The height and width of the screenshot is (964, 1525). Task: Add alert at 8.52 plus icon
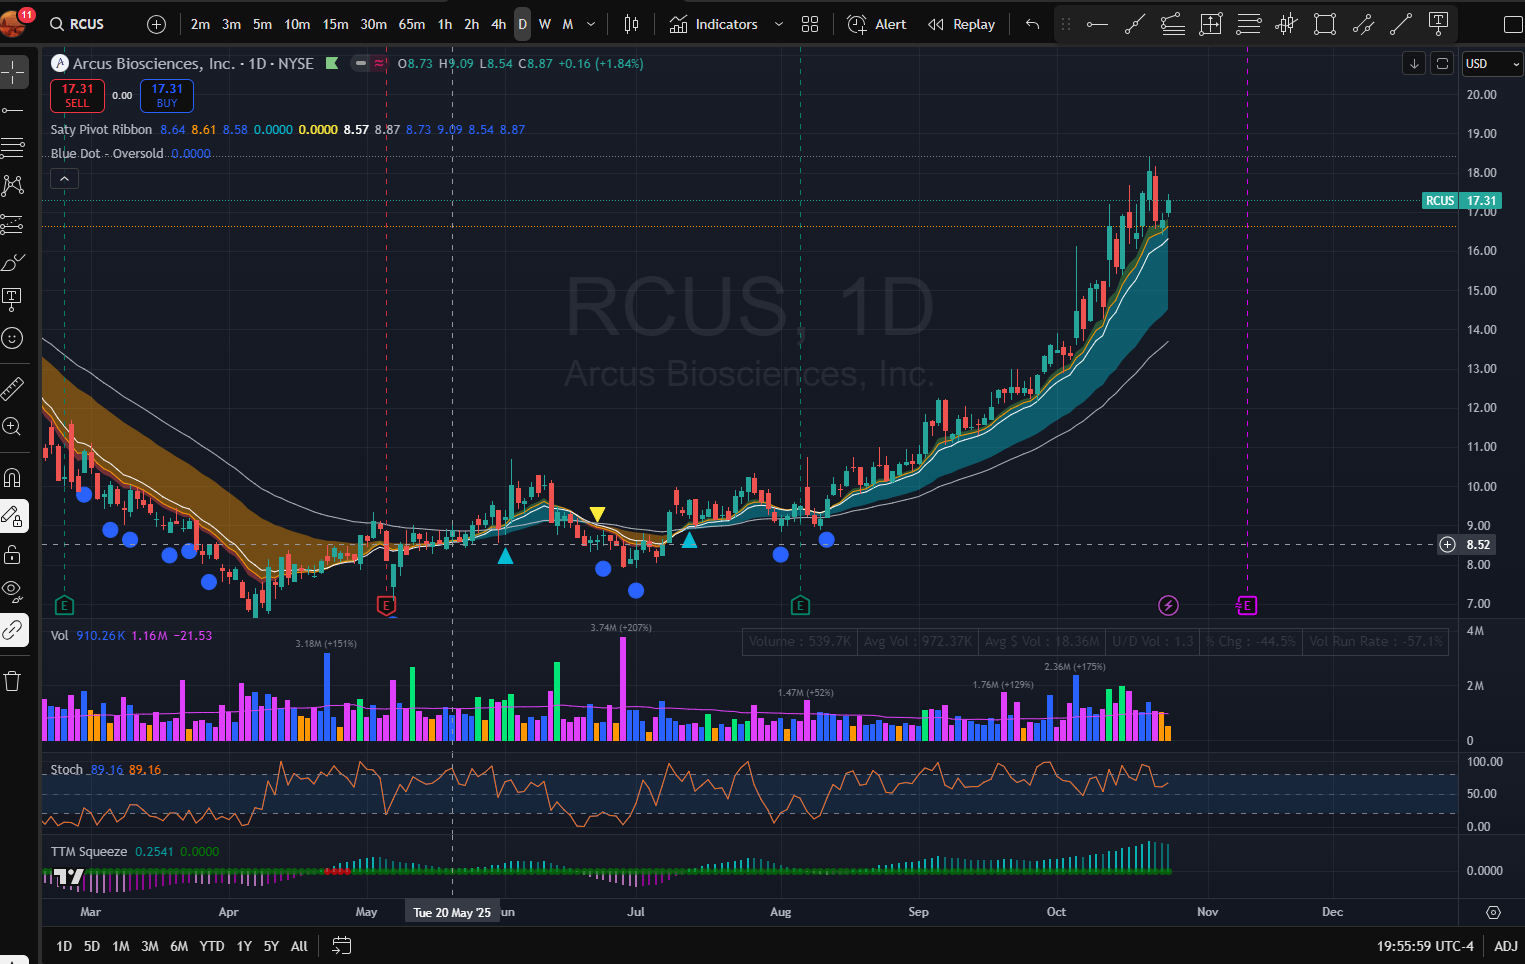coord(1447,545)
